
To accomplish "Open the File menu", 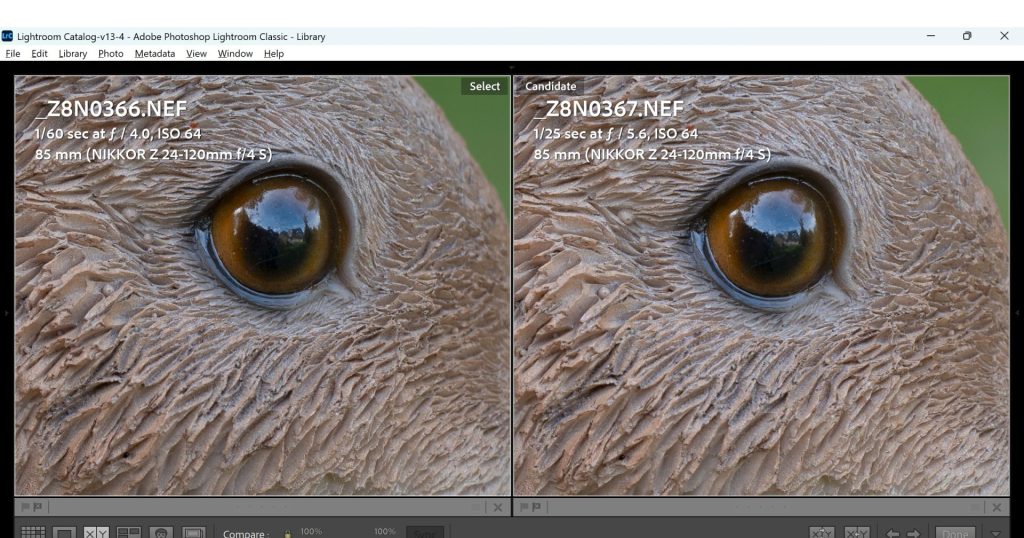I will (x=12, y=54).
